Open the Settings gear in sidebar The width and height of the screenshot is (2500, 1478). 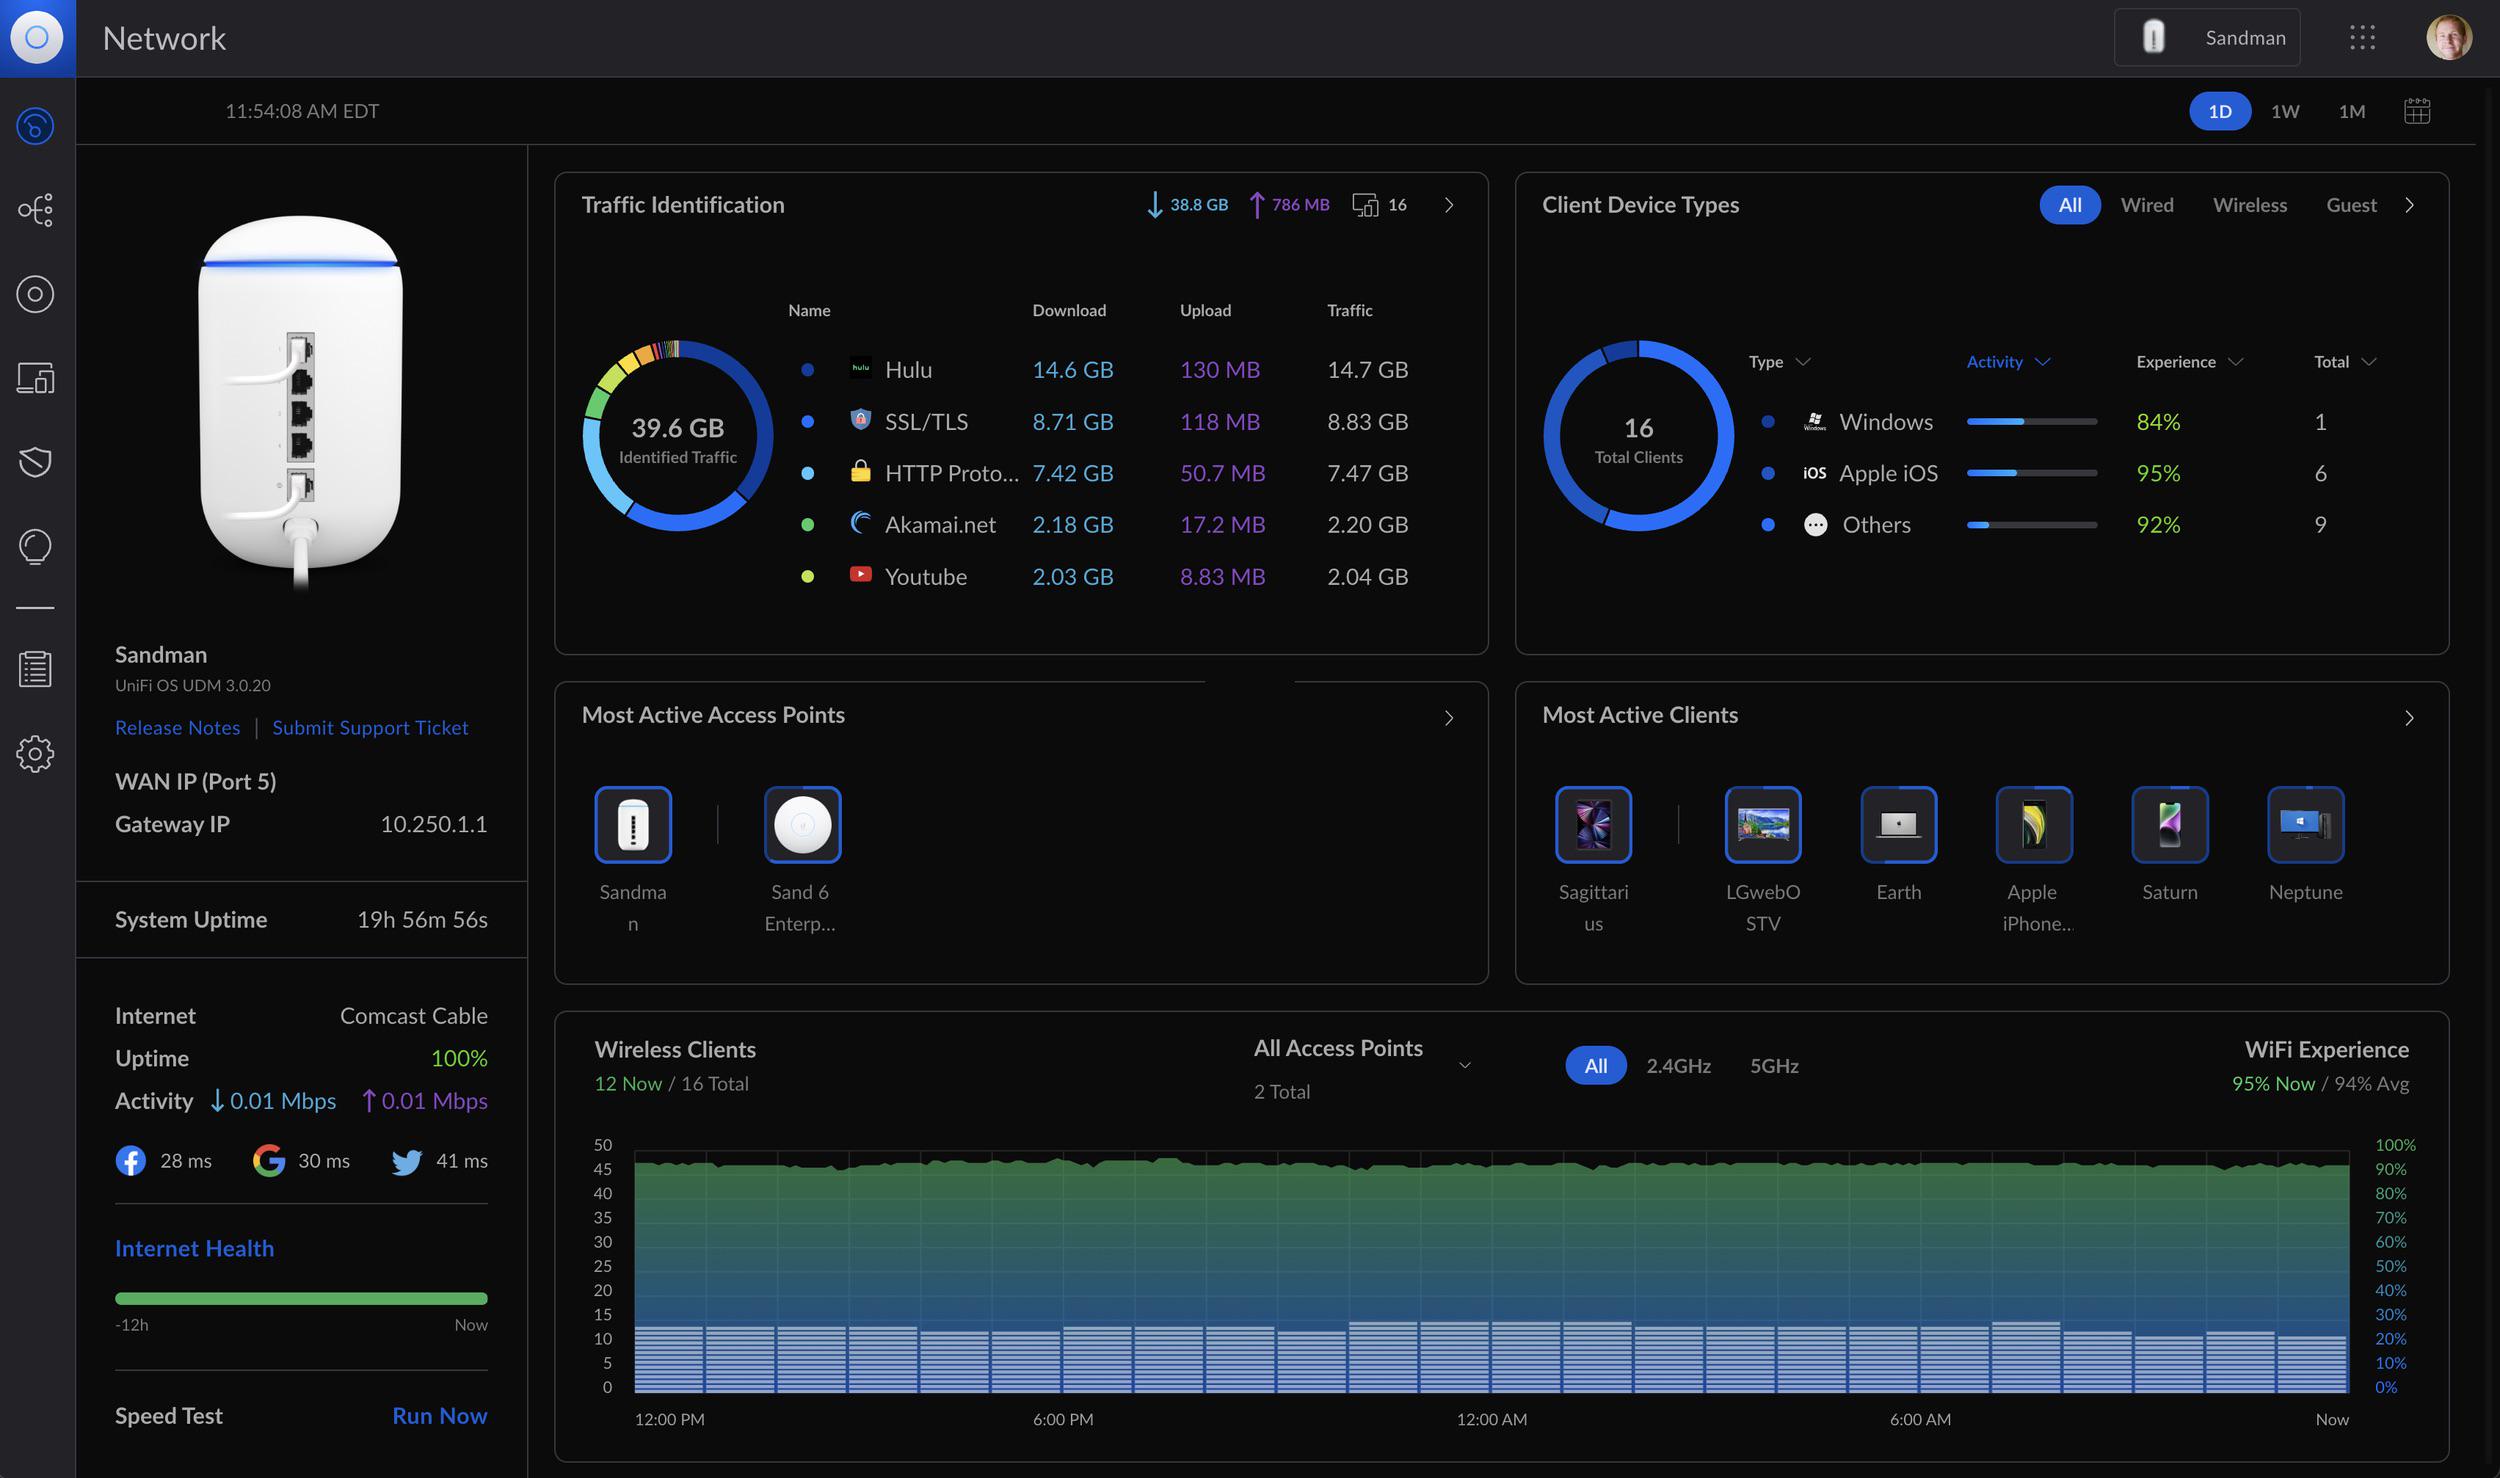tap(35, 754)
